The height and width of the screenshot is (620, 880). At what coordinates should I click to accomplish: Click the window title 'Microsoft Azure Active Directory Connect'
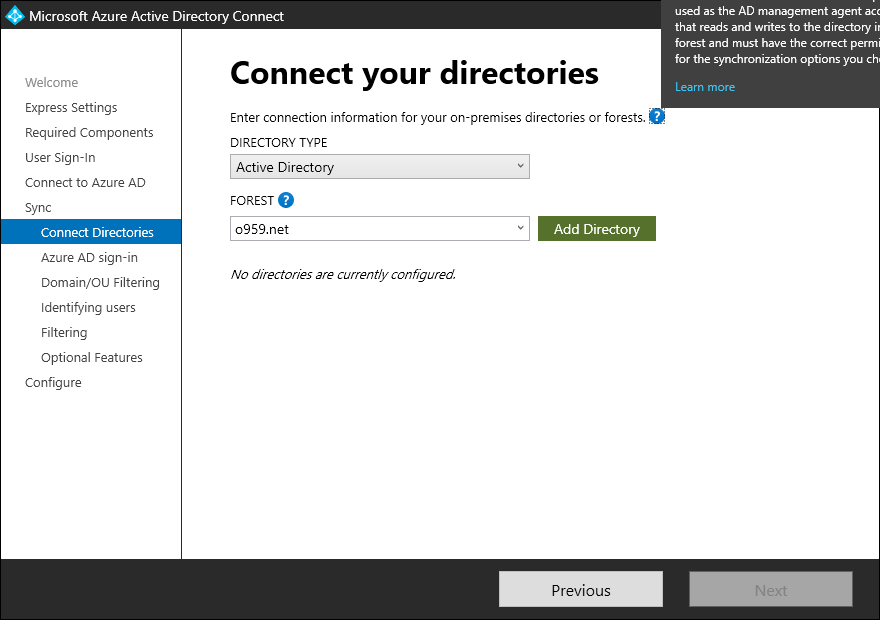click(x=157, y=16)
